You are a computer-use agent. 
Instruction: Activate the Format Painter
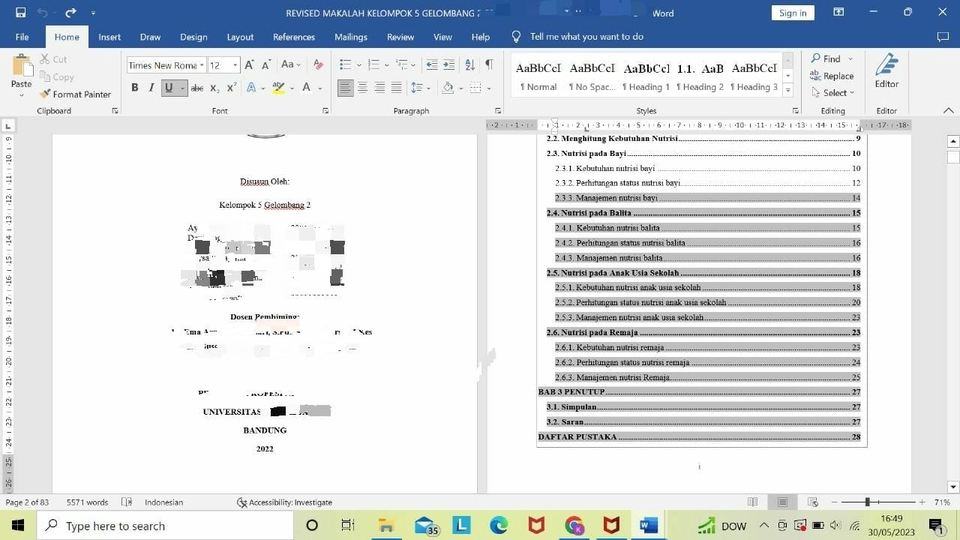click(x=75, y=94)
